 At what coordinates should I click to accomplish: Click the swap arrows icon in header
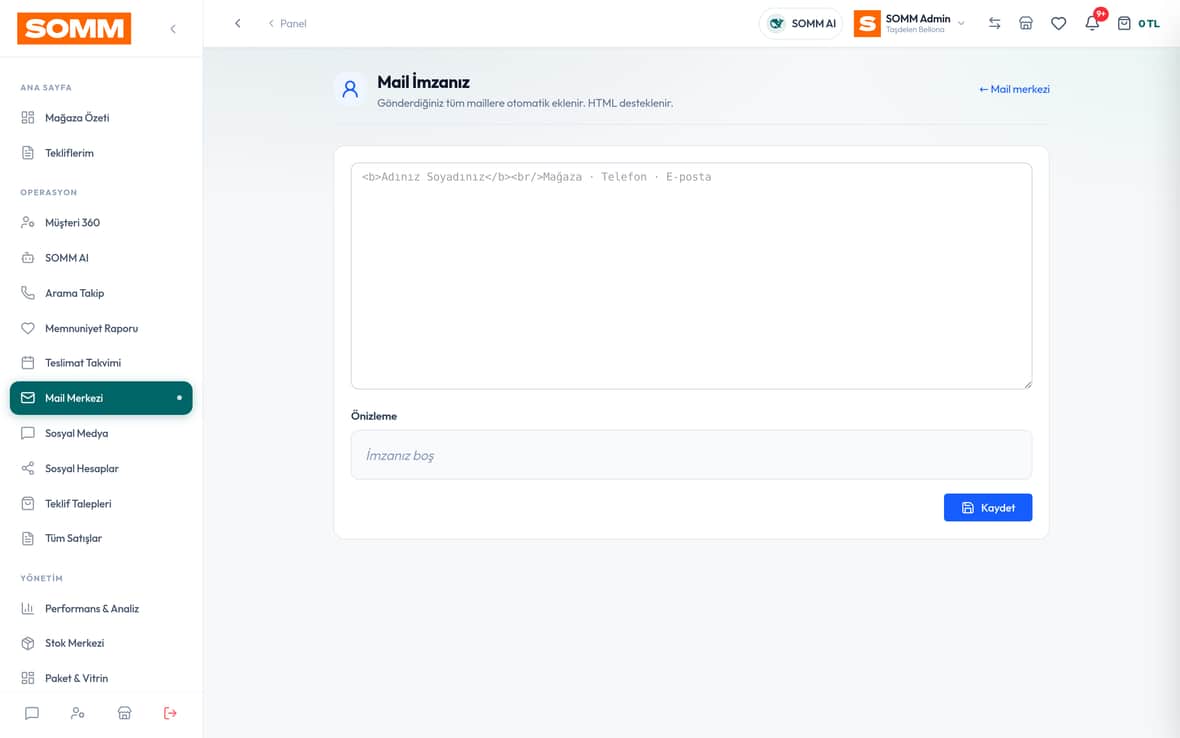(x=994, y=23)
